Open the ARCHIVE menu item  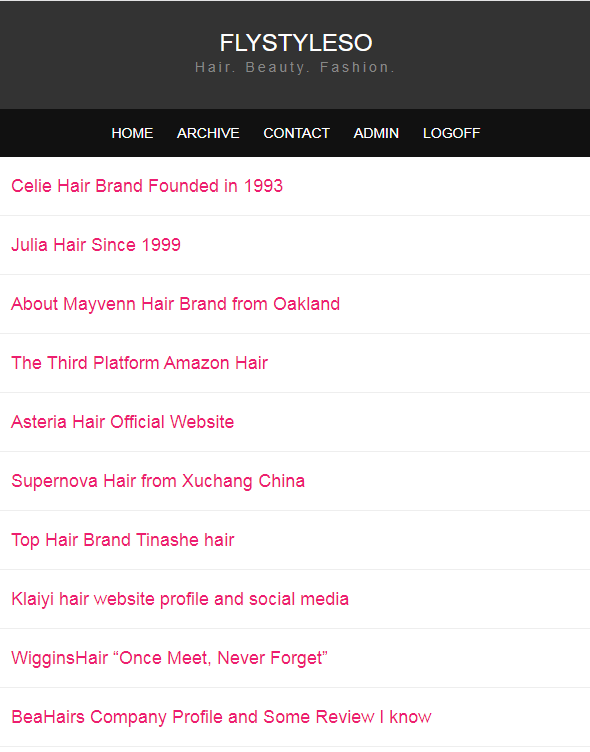[x=208, y=133]
